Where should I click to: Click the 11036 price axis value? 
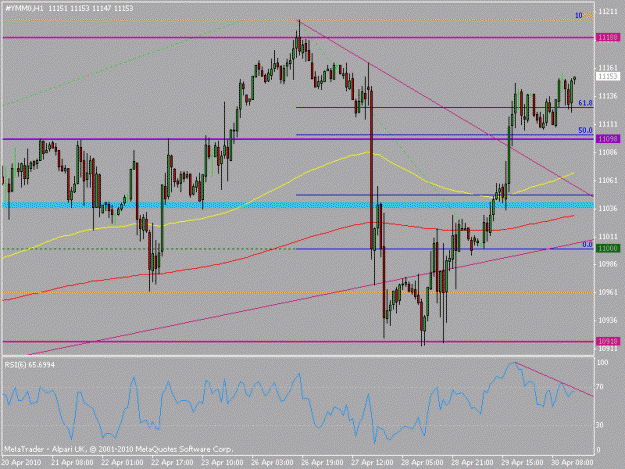[608, 208]
